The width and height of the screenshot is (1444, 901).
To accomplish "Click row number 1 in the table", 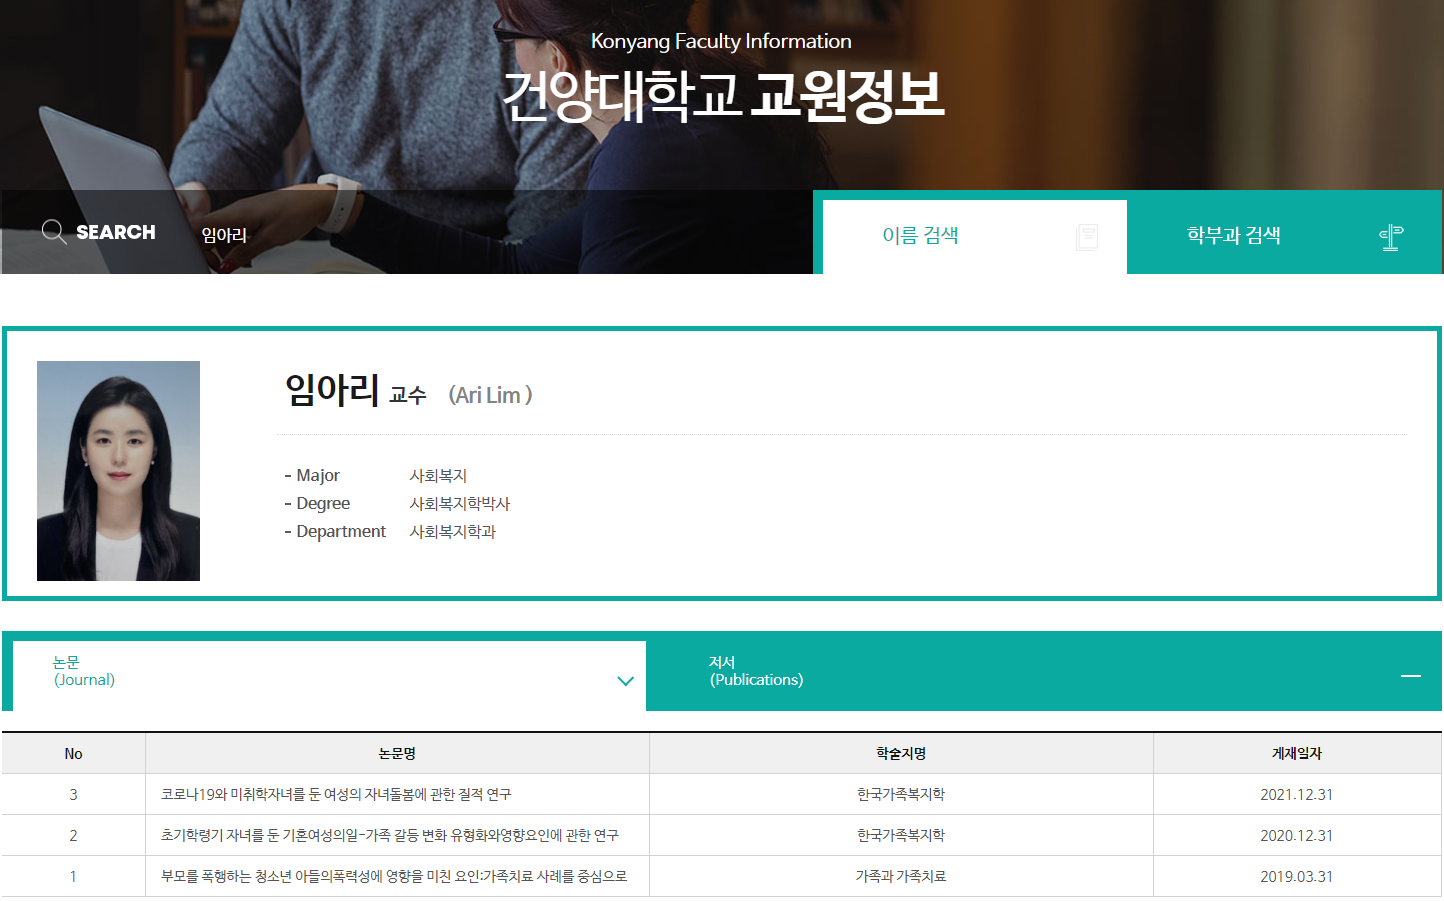I will [x=73, y=877].
